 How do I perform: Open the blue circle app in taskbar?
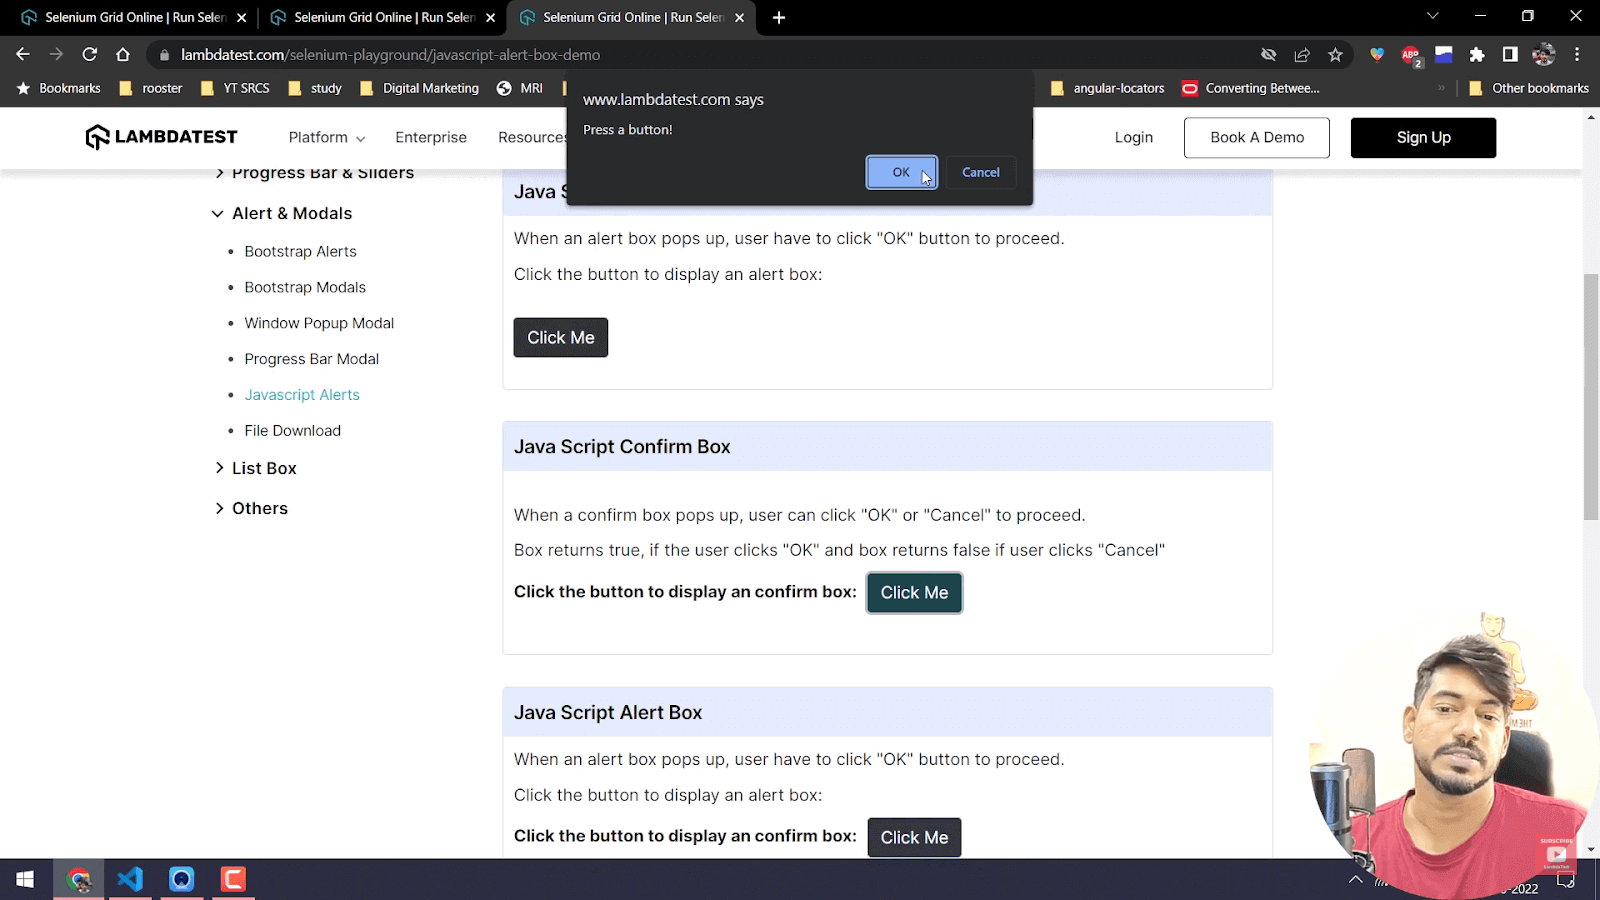click(x=181, y=879)
